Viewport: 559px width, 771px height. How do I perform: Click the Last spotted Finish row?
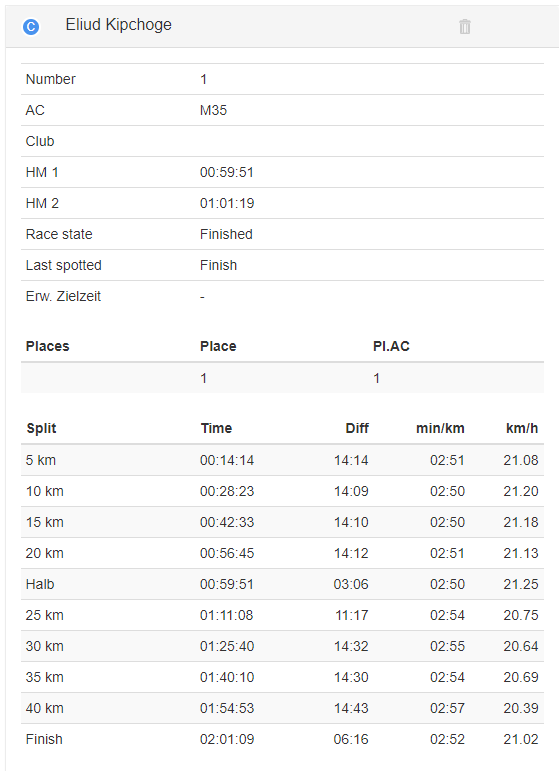click(x=282, y=265)
